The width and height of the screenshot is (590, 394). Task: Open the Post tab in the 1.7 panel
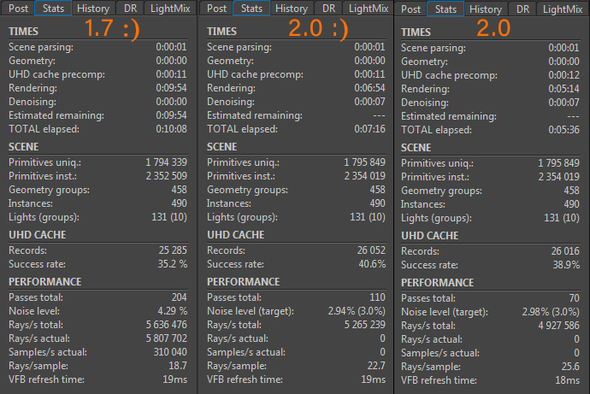coord(18,8)
